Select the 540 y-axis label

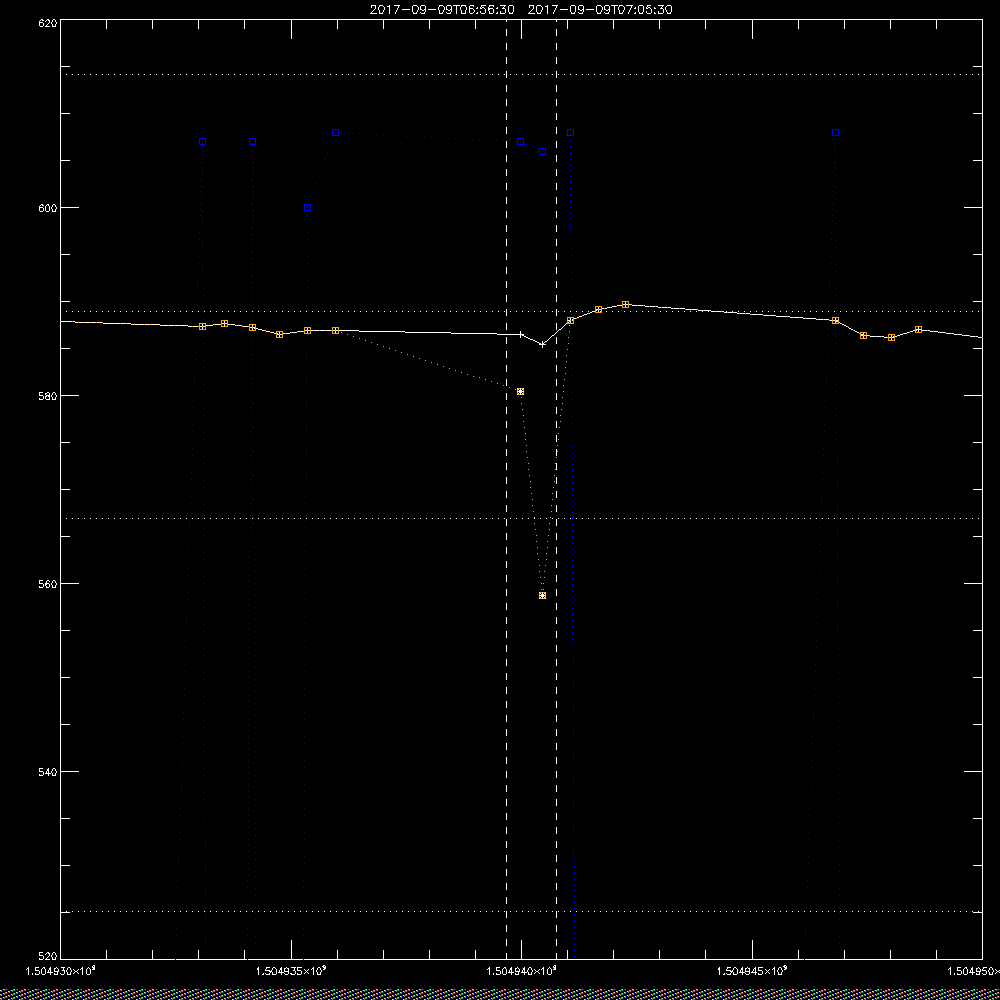[x=47, y=772]
